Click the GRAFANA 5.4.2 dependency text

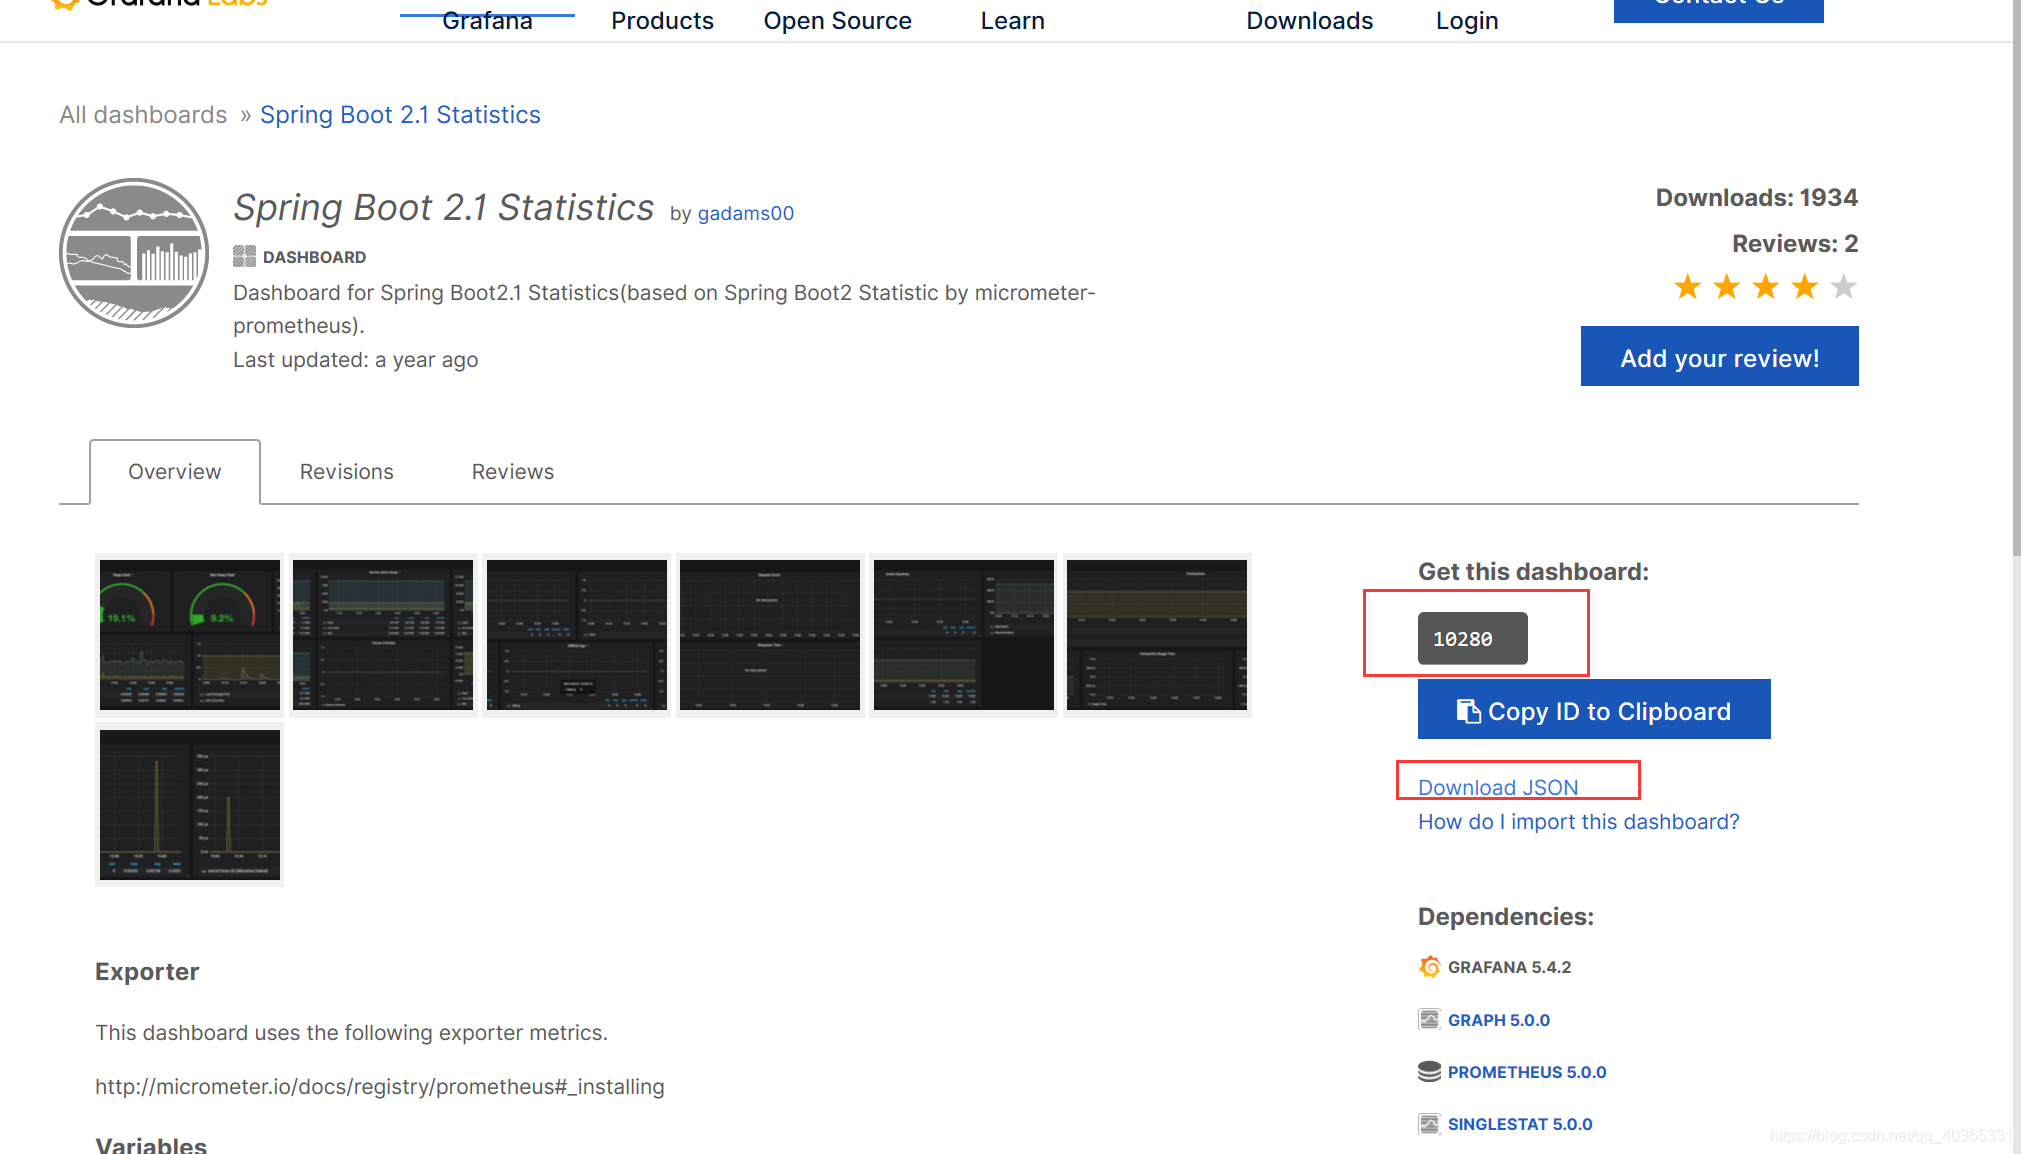click(1509, 967)
